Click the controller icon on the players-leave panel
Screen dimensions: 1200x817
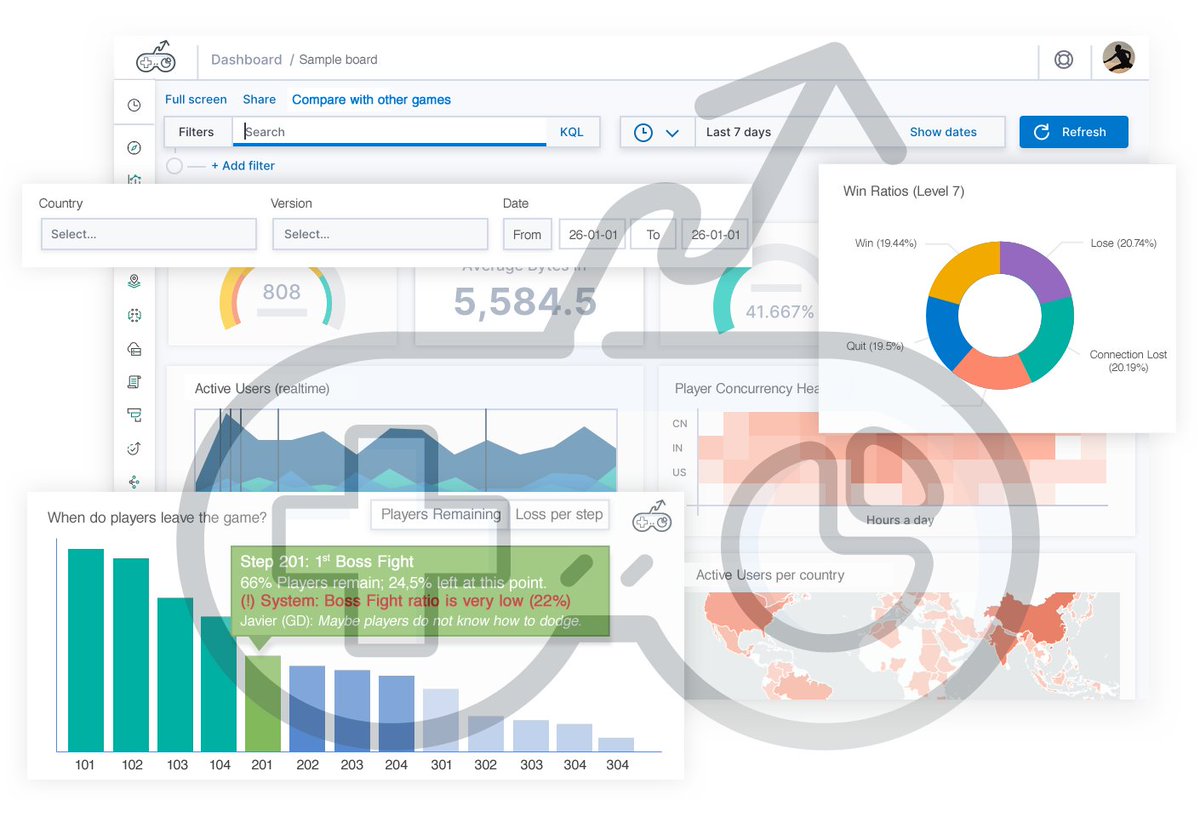[651, 515]
